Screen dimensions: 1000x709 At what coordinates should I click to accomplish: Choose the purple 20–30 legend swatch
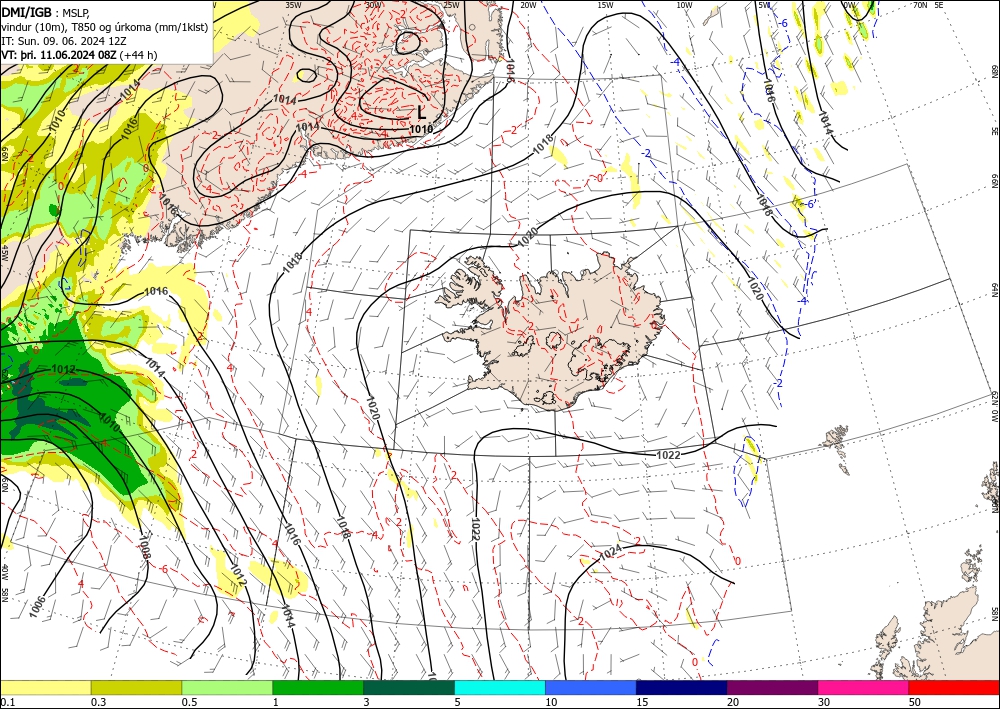772,687
